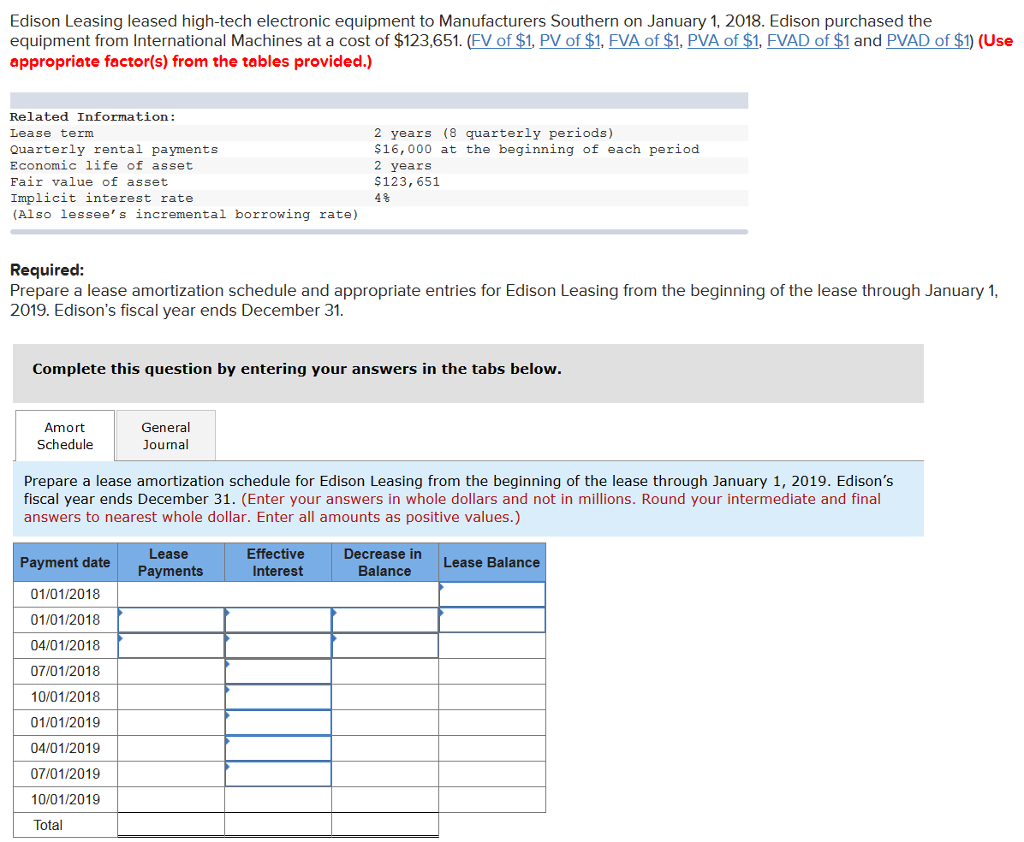Open the FVA of $1 table link
The height and width of the screenshot is (842, 1024).
click(644, 40)
